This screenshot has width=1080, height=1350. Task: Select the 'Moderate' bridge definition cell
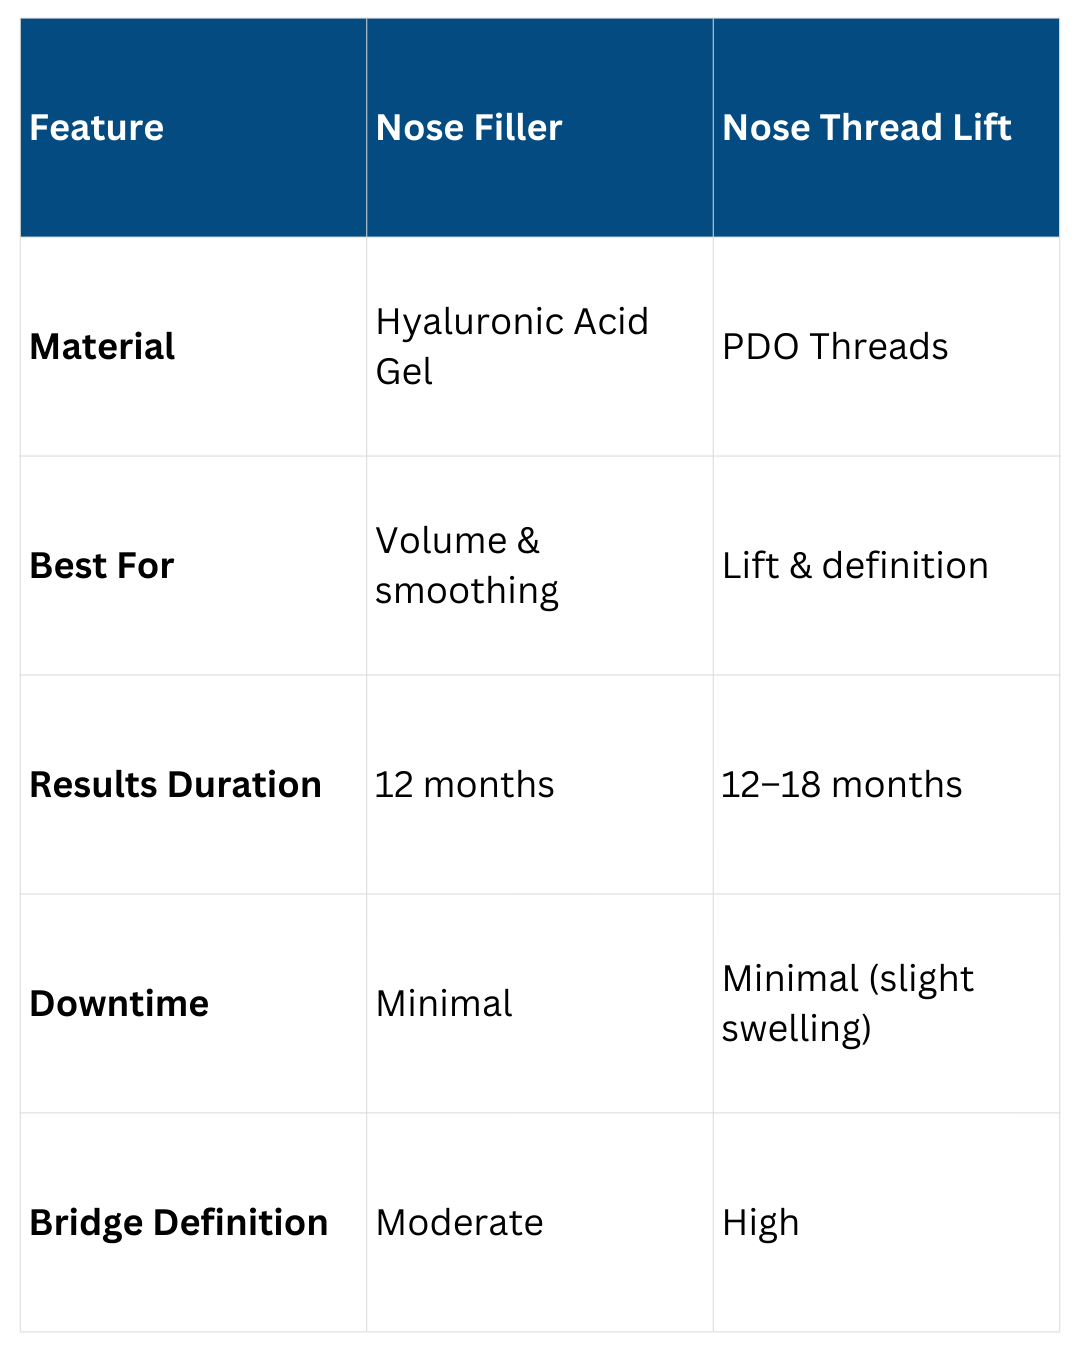(460, 1223)
